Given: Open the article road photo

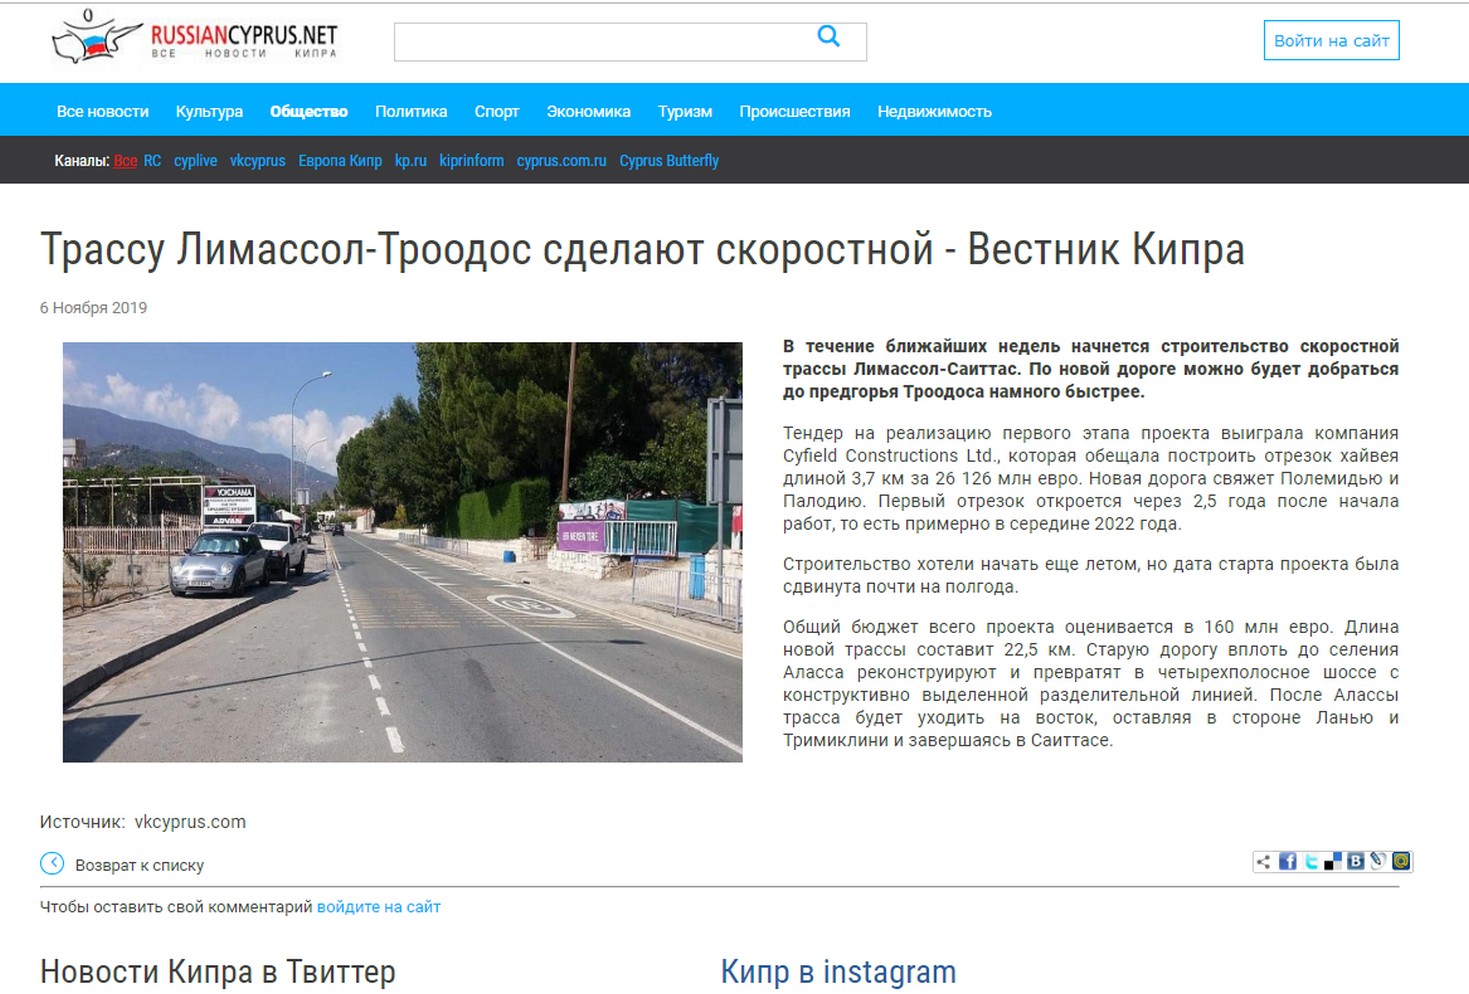Looking at the screenshot, I should click(x=402, y=552).
